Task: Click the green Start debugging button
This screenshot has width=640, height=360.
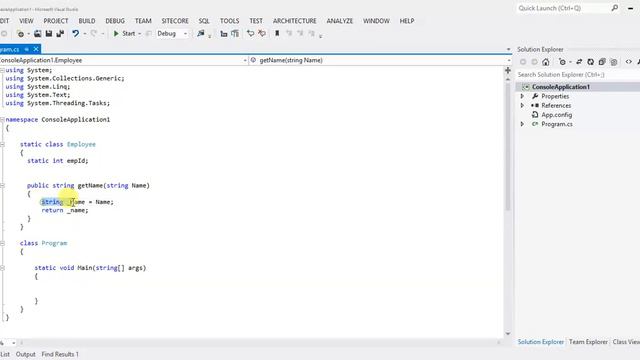Action: pos(124,33)
